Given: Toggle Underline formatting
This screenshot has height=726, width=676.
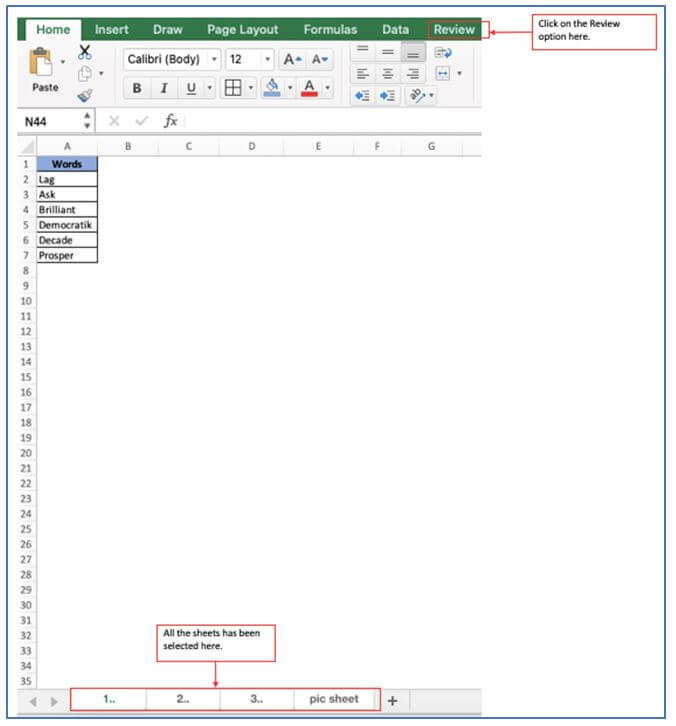Looking at the screenshot, I should 191,88.
